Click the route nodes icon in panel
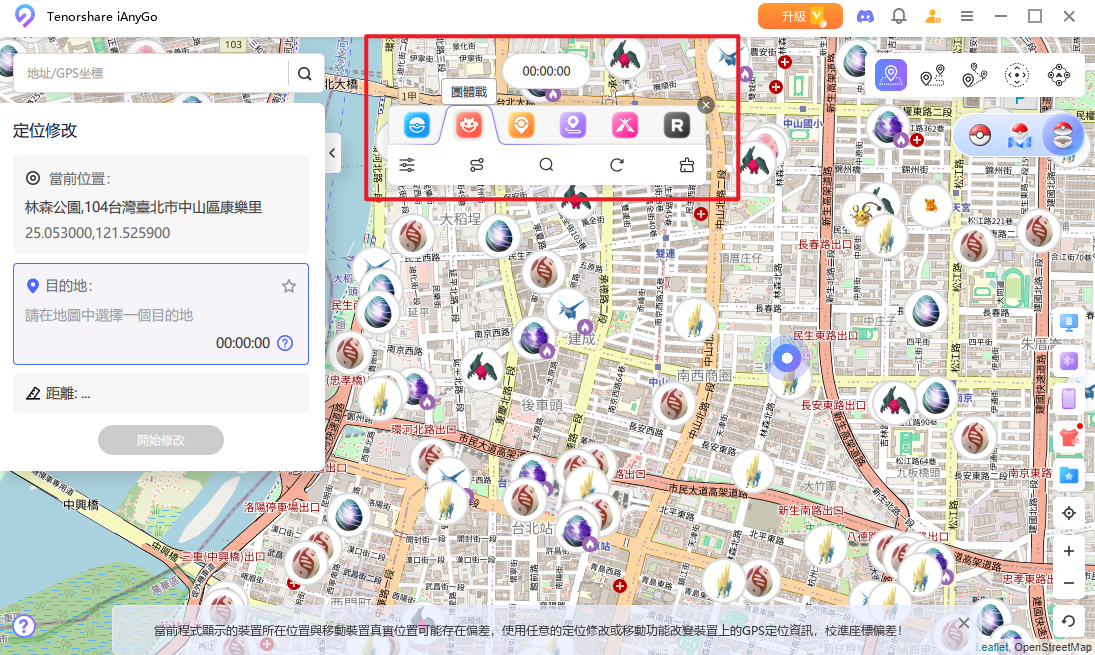 [477, 165]
